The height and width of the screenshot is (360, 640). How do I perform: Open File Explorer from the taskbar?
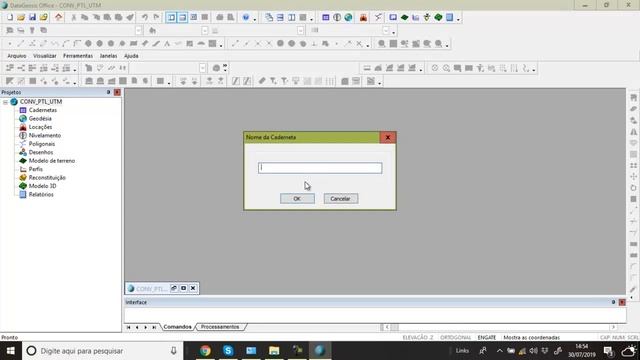[x=274, y=350]
